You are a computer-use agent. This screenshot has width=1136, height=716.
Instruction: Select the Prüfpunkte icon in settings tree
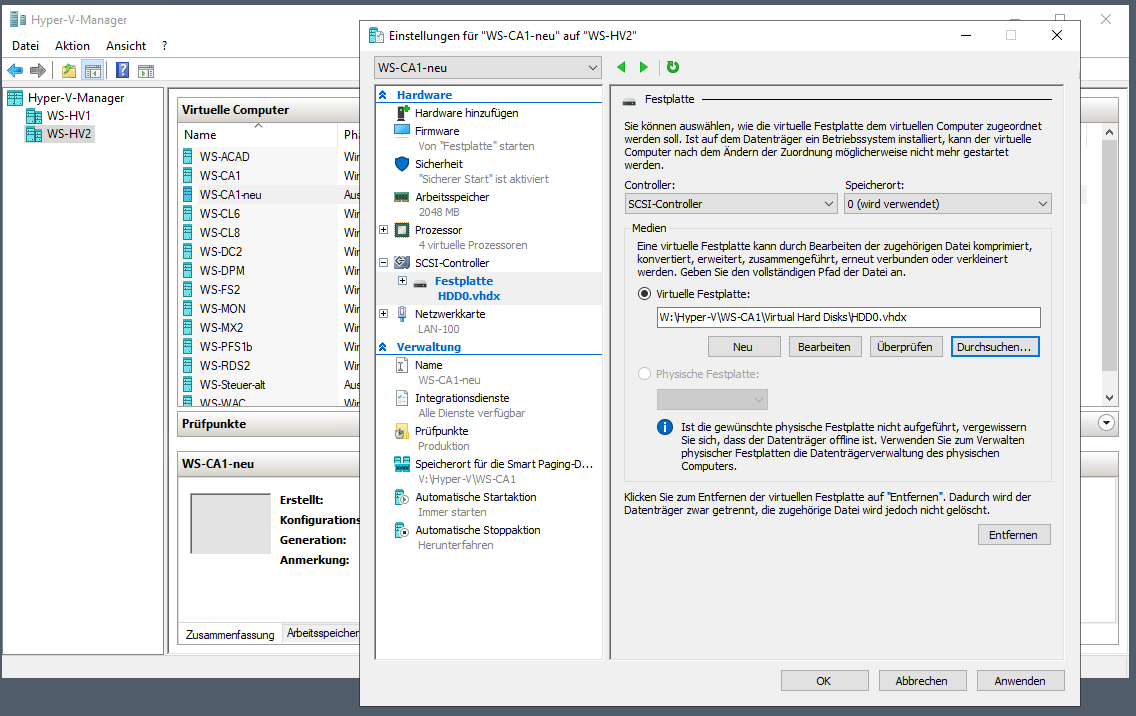click(x=402, y=431)
